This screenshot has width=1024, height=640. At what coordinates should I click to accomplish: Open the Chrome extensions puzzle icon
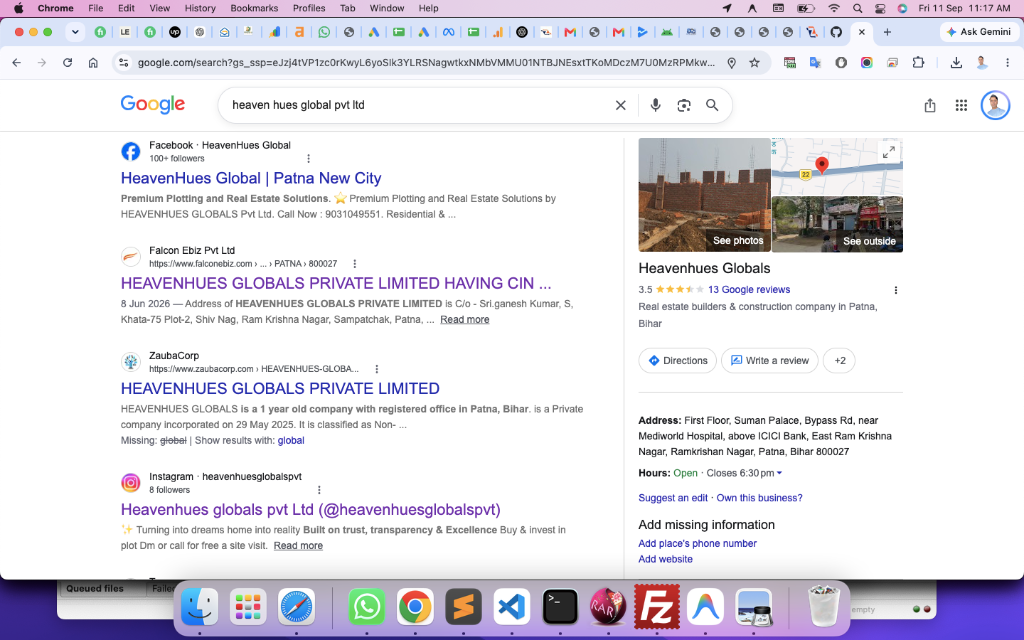(918, 63)
